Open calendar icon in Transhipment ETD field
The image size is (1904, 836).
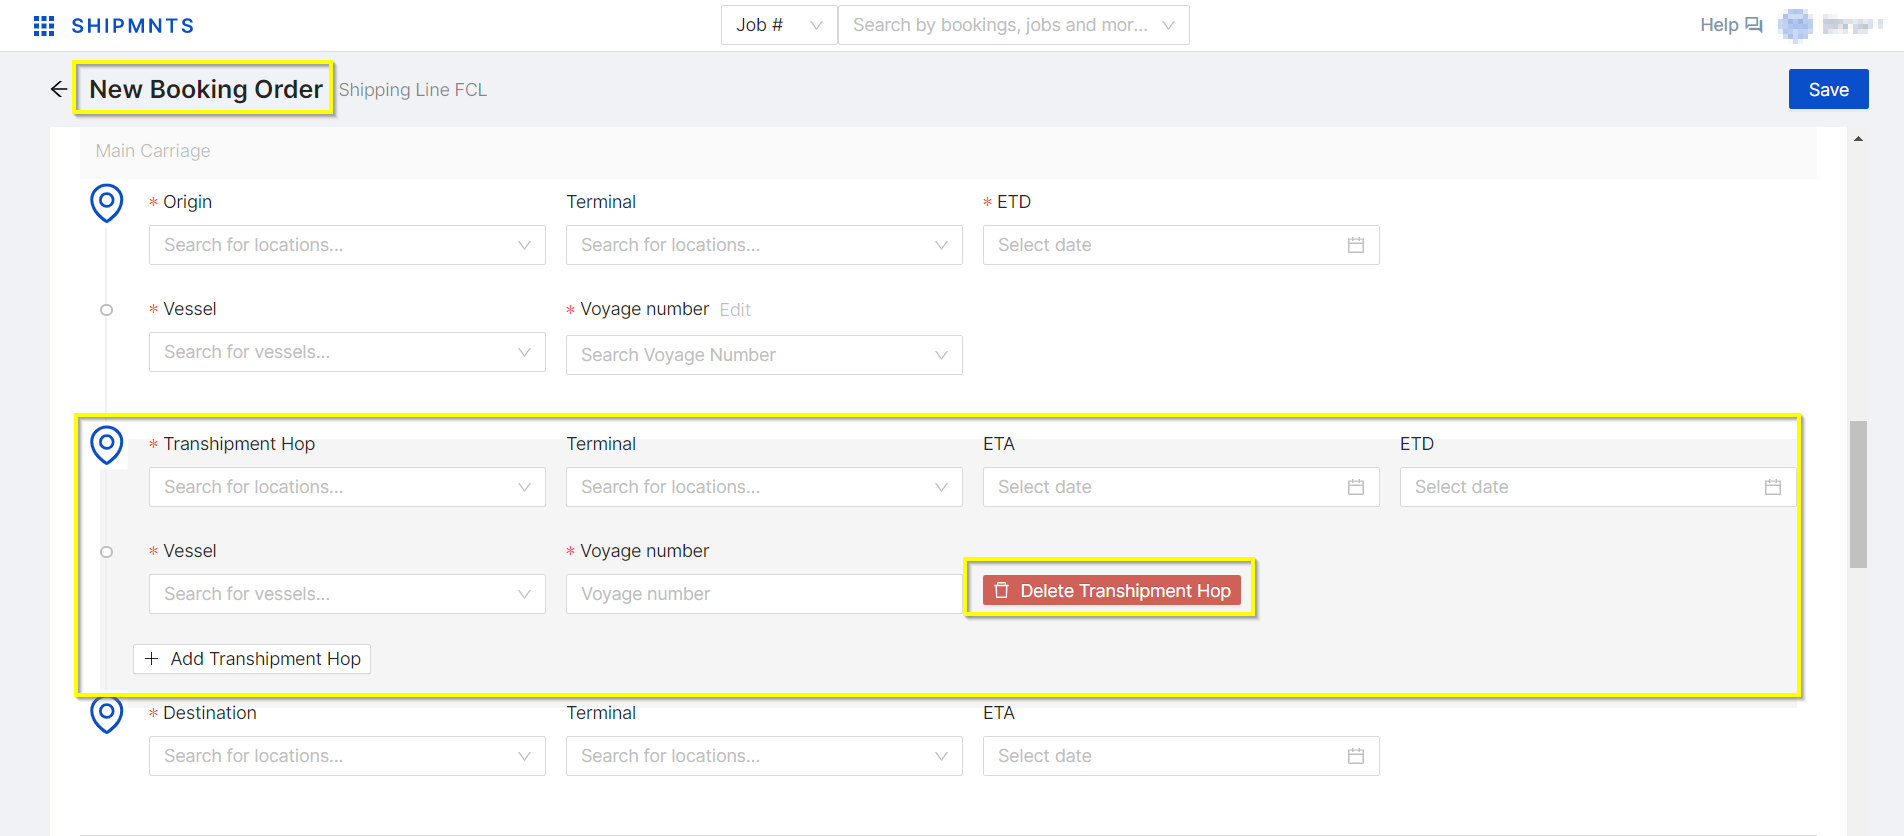(1772, 487)
